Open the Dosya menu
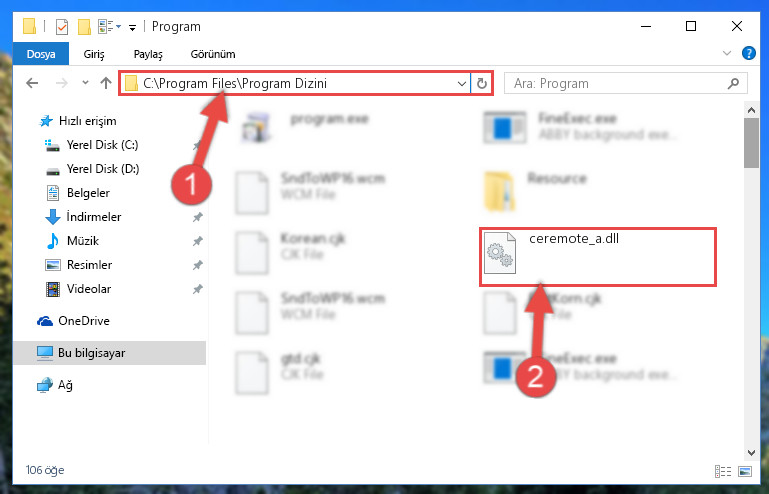 (41, 54)
